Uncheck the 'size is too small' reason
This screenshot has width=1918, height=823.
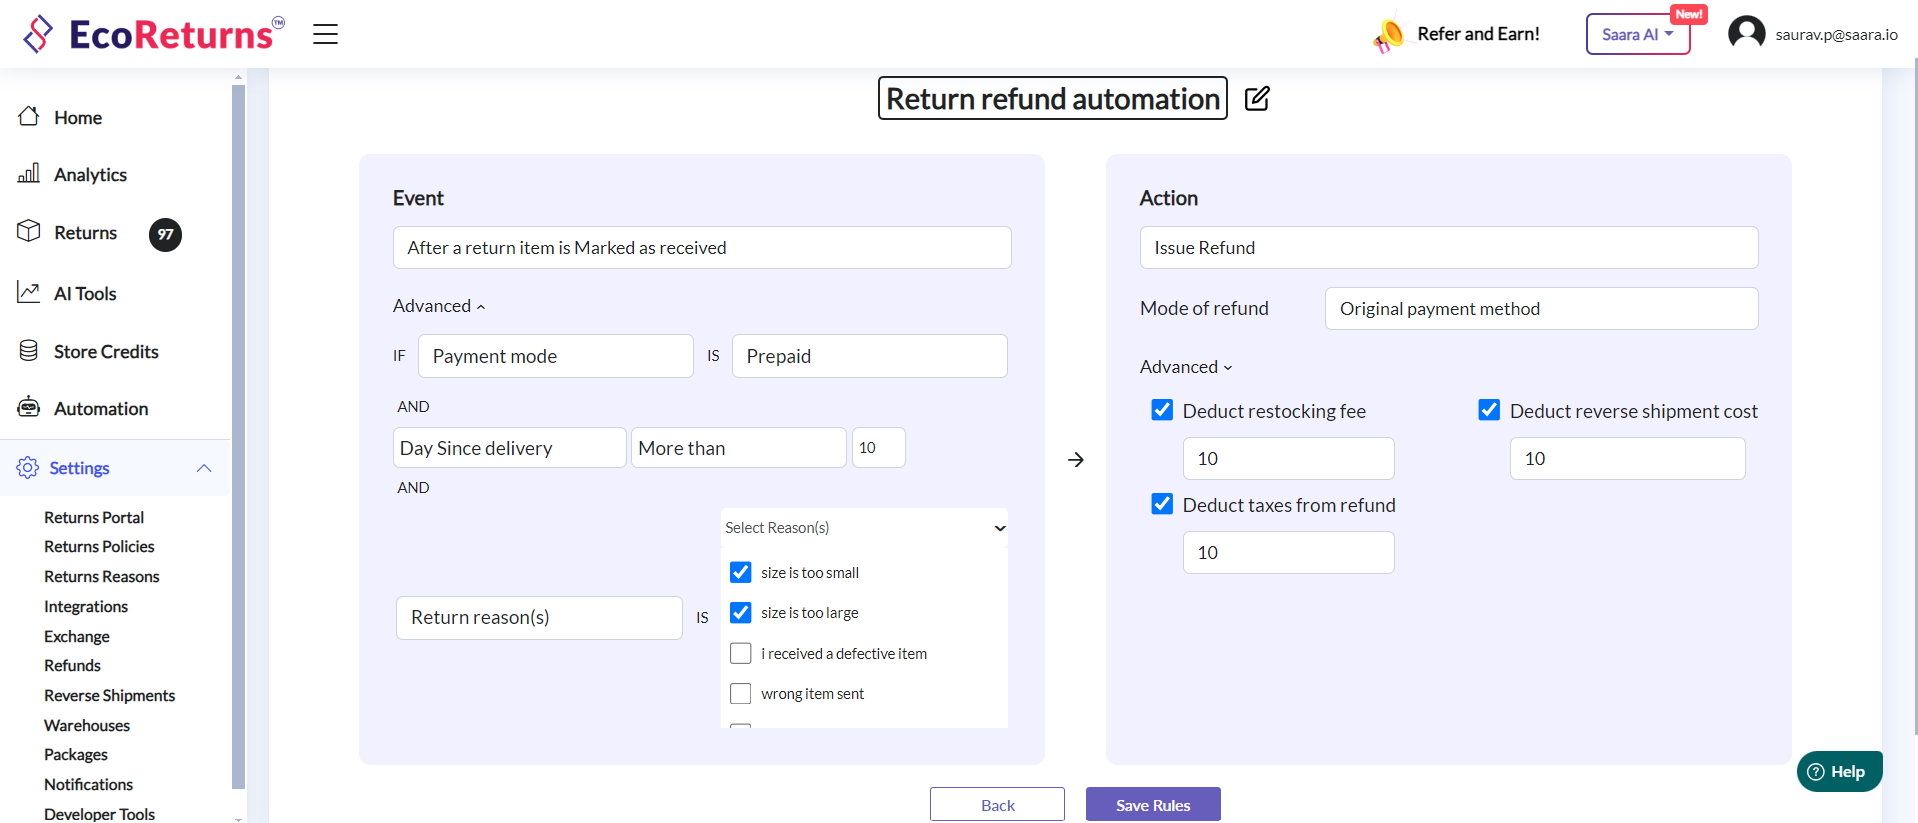pos(741,572)
